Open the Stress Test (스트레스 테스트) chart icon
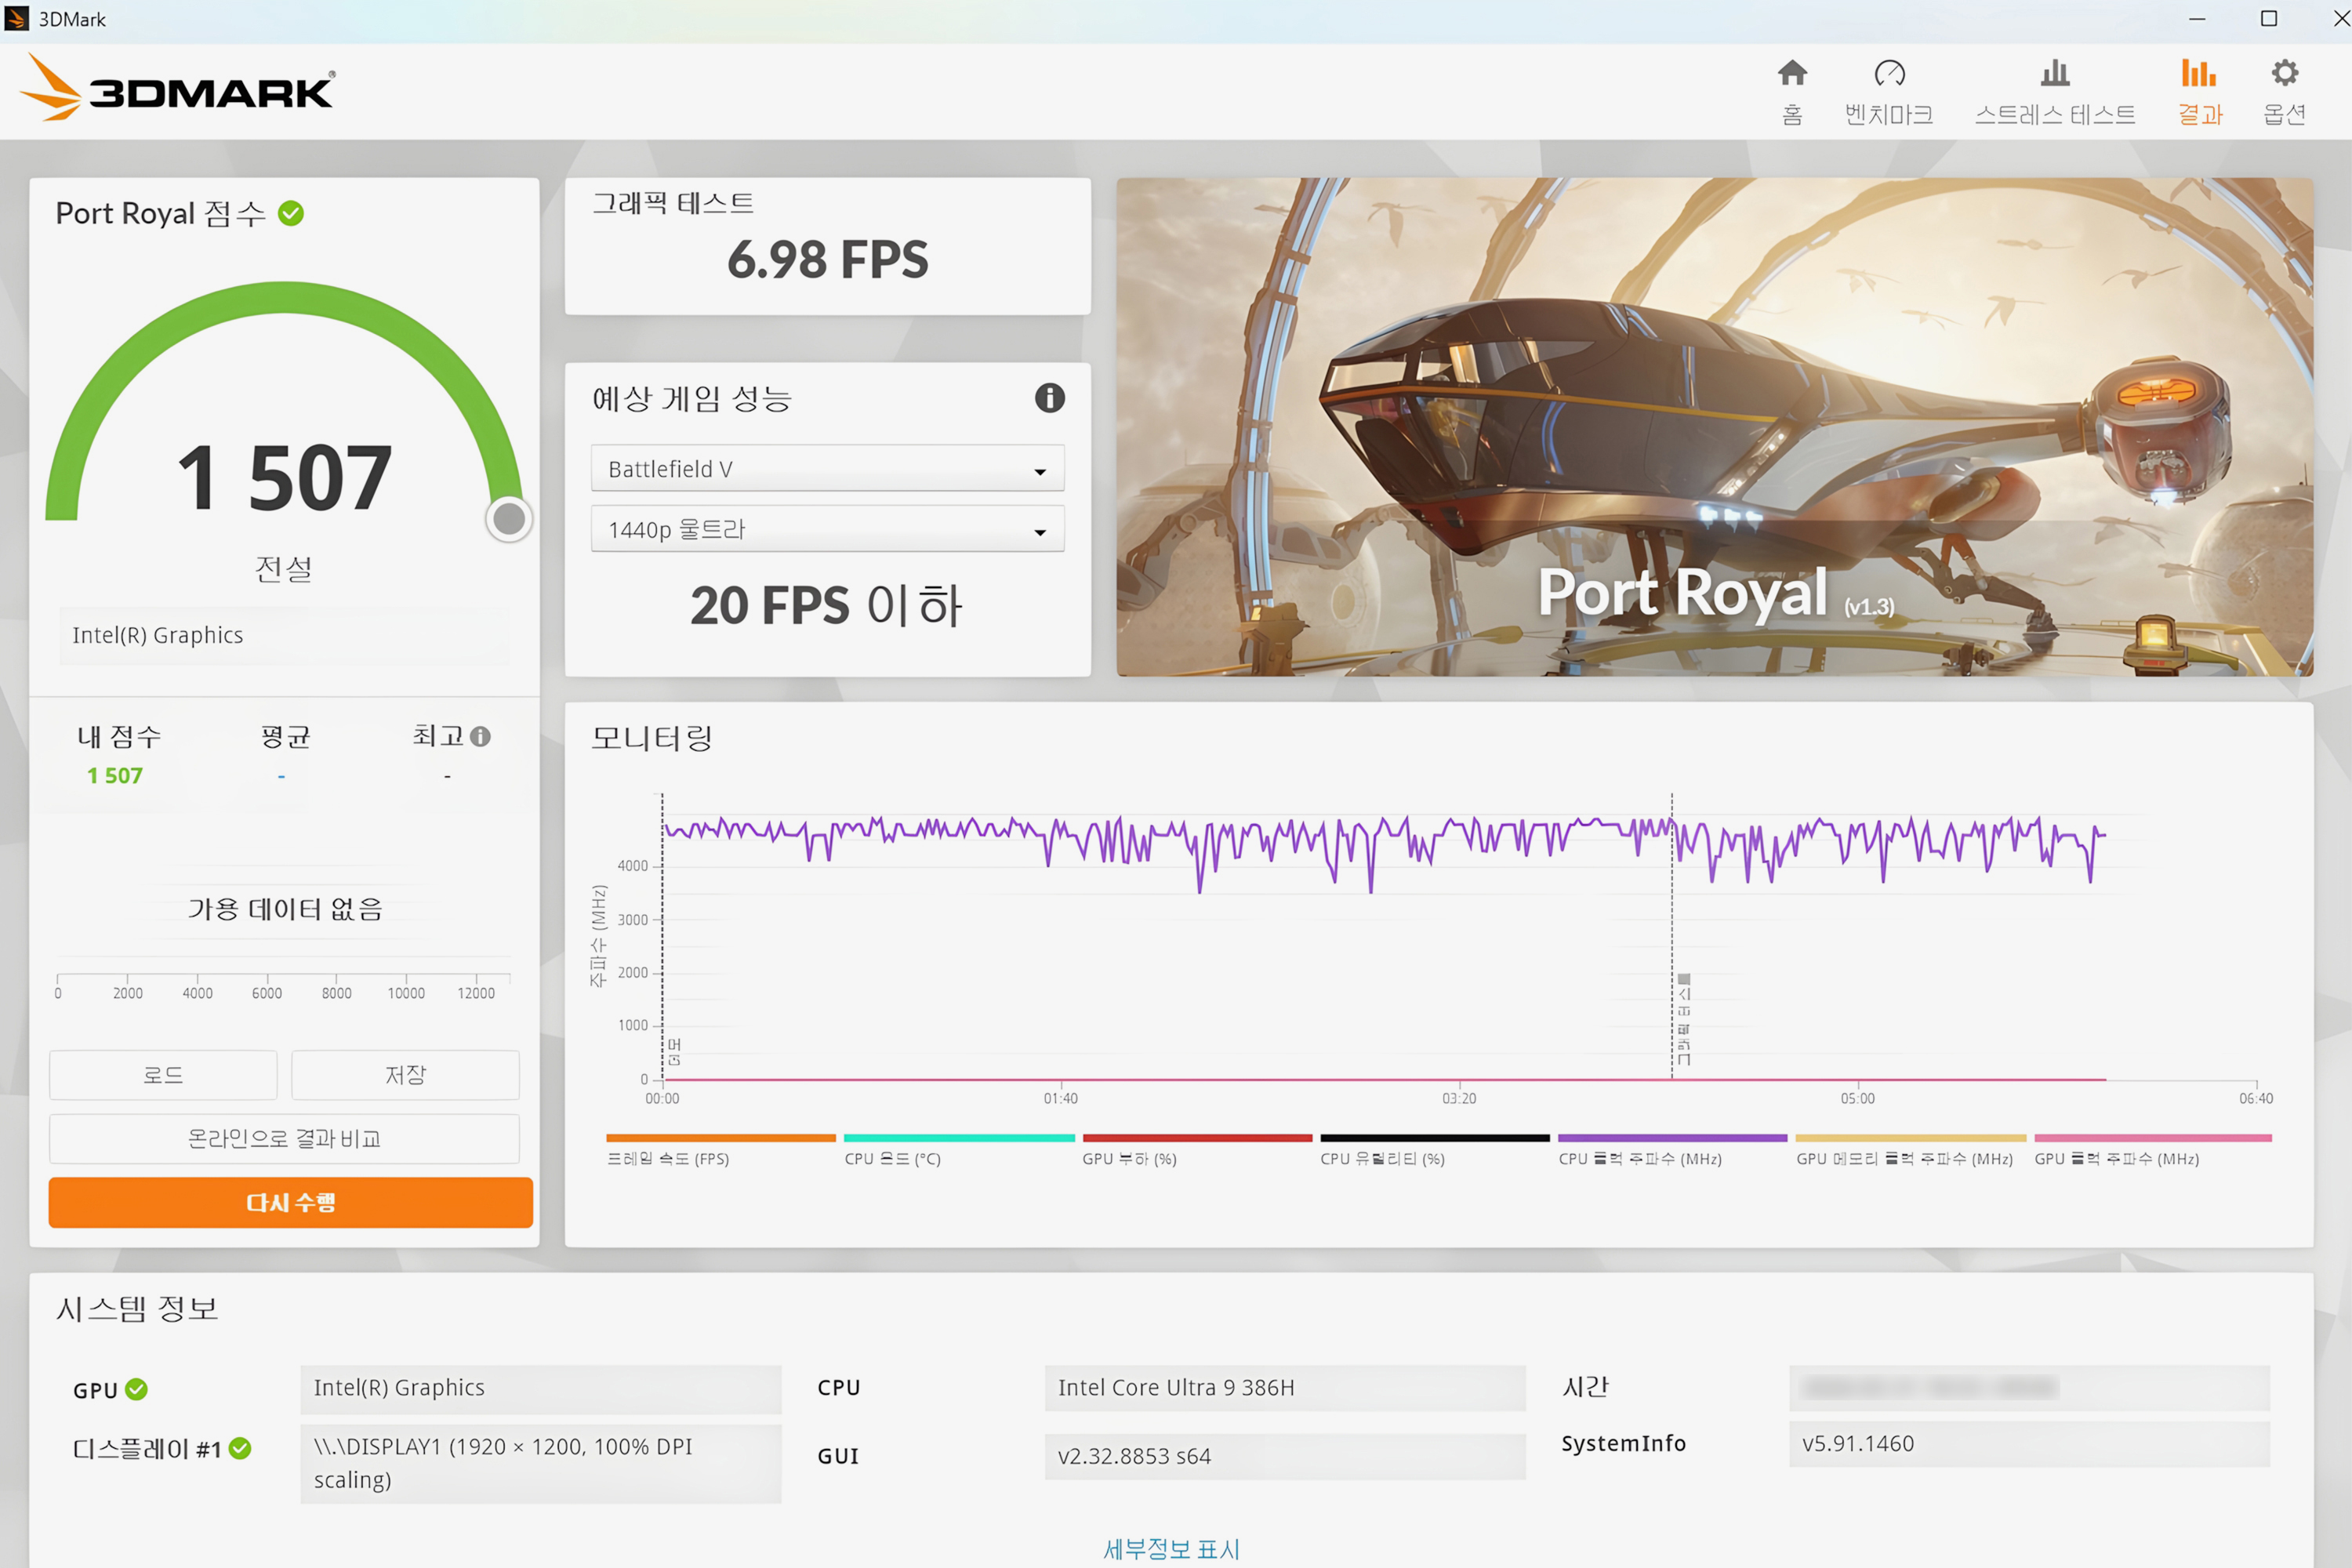This screenshot has width=2352, height=1568. point(2055,73)
